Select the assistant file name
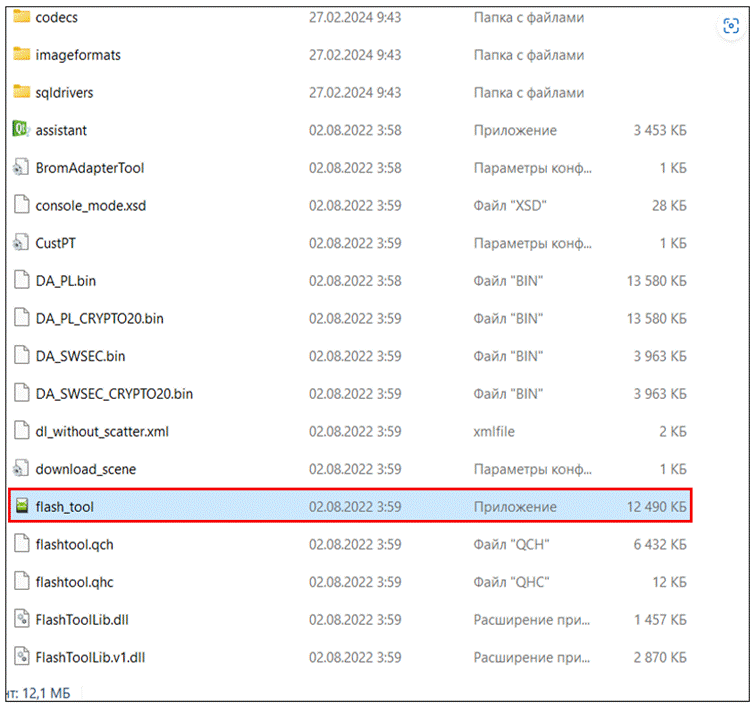 coord(61,130)
